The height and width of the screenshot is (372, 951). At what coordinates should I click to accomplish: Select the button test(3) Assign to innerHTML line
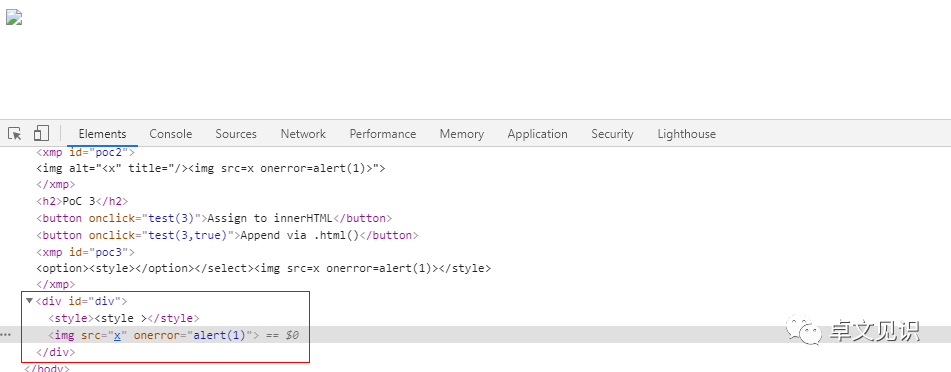(214, 218)
